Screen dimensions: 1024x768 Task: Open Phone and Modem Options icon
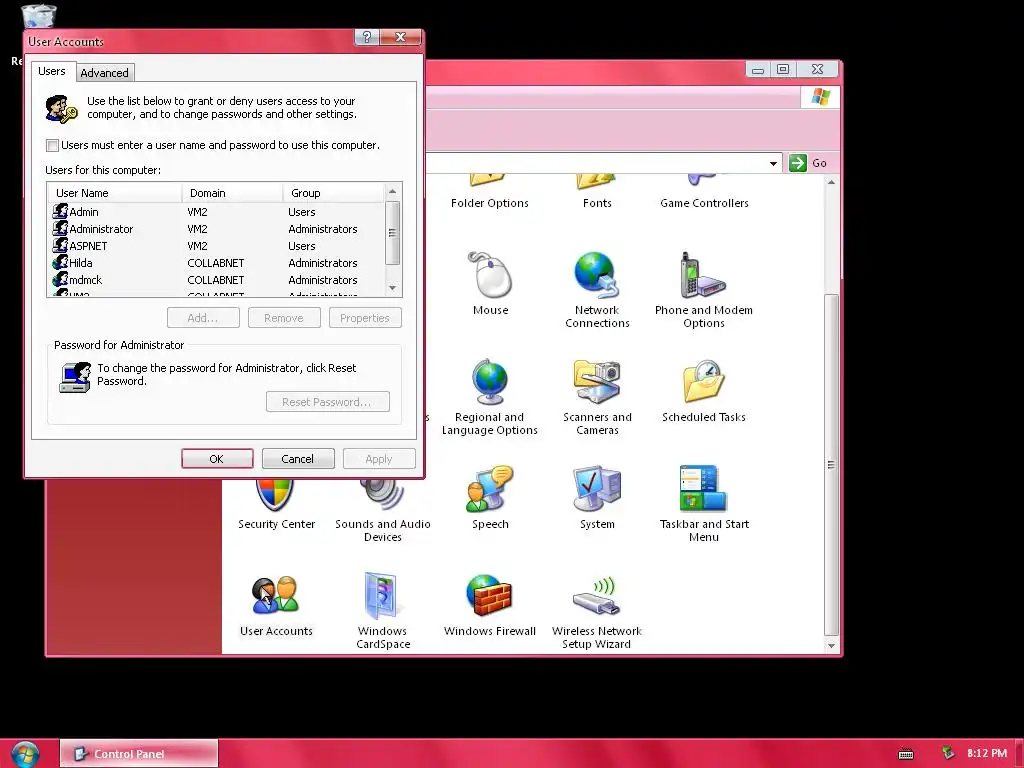(703, 276)
